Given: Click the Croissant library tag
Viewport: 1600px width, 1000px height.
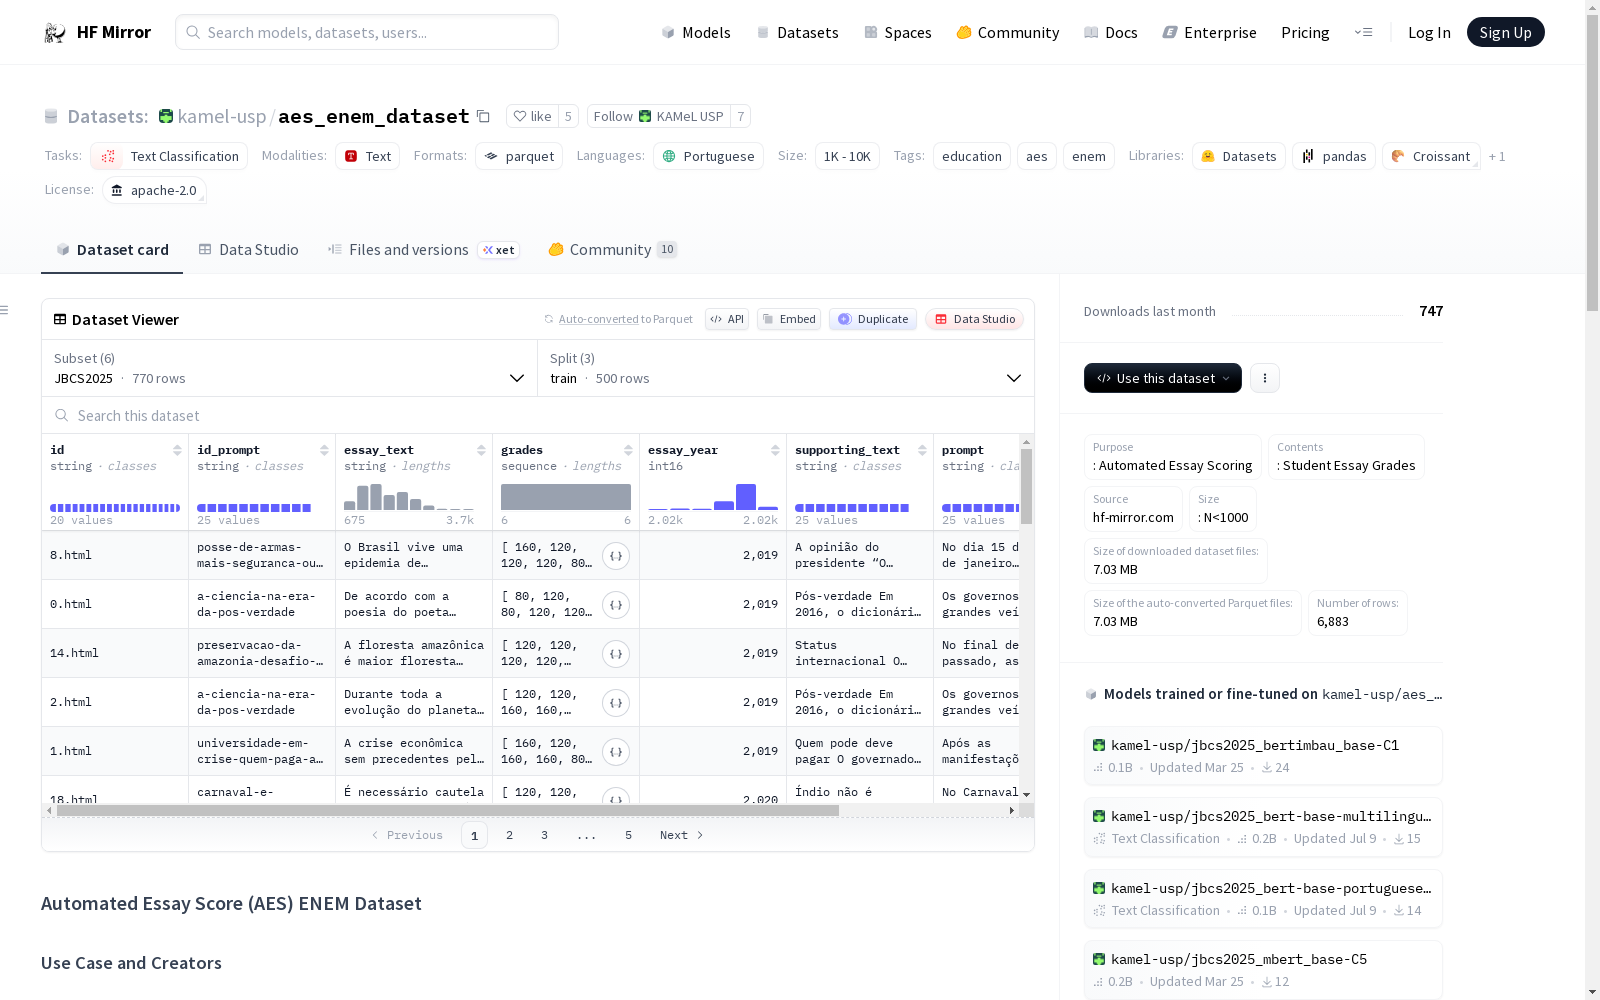Looking at the screenshot, I should click(1431, 156).
